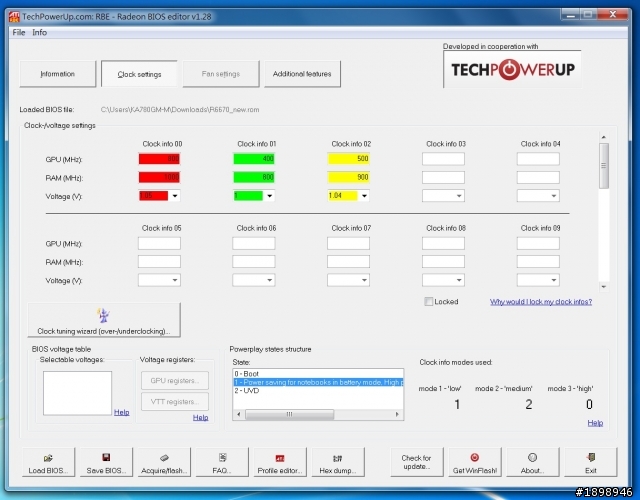This screenshot has width=640, height=500.
Task: Open the File menu
Action: pyautogui.click(x=18, y=32)
